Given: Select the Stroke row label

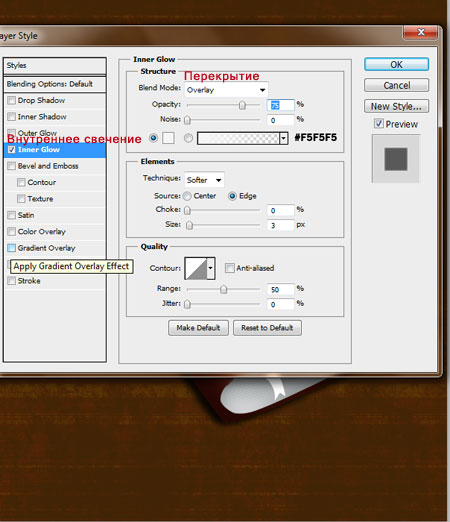Looking at the screenshot, I should [29, 281].
